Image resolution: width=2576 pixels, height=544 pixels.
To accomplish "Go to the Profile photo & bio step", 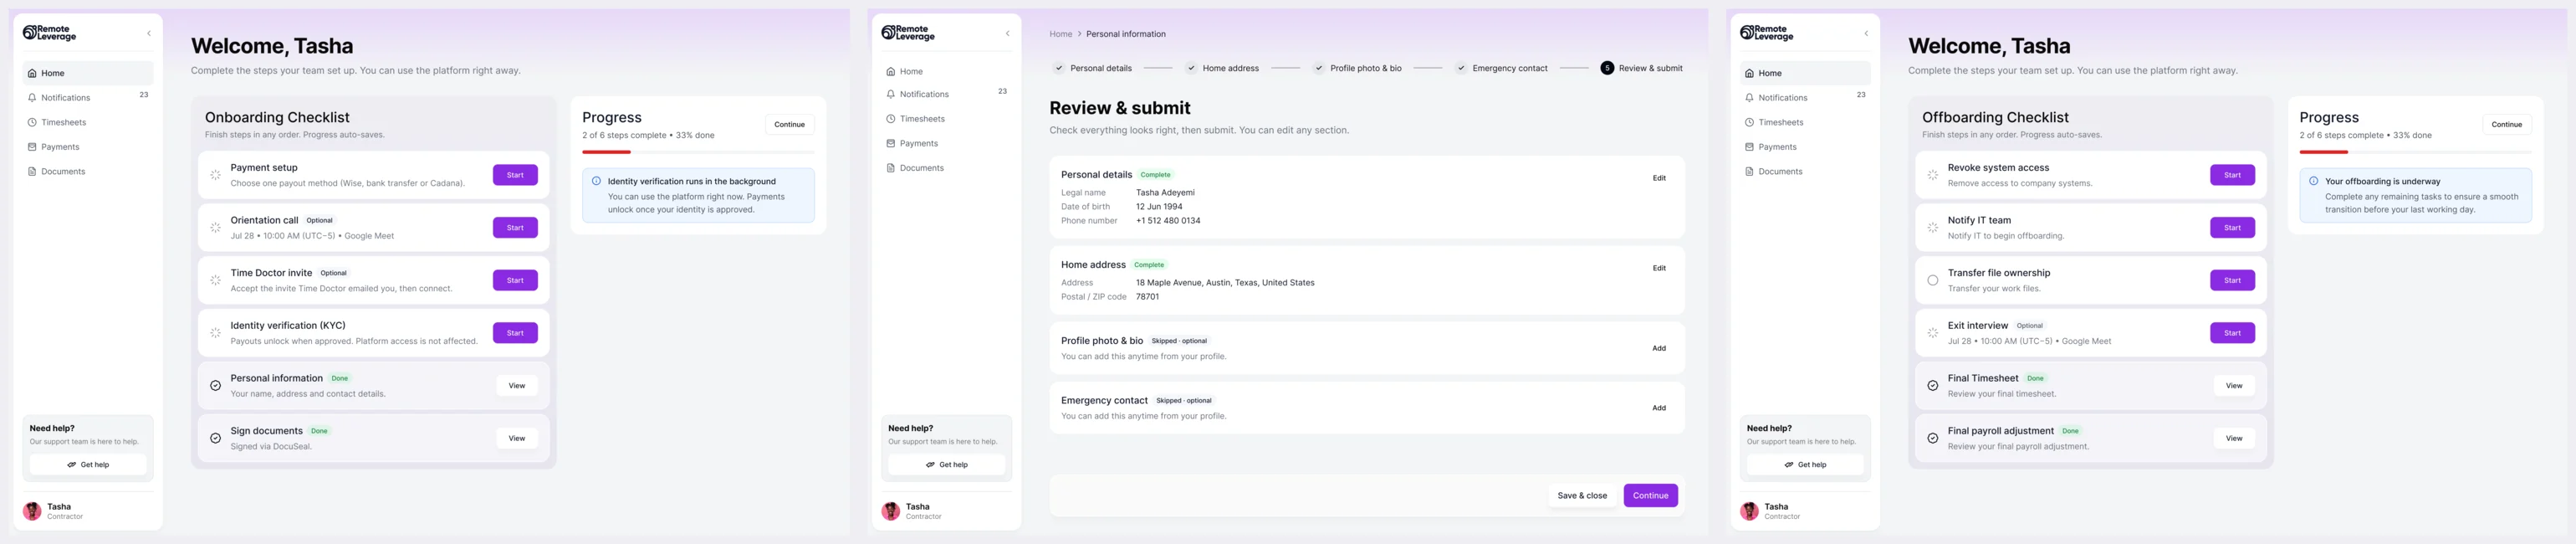I will tap(1357, 68).
